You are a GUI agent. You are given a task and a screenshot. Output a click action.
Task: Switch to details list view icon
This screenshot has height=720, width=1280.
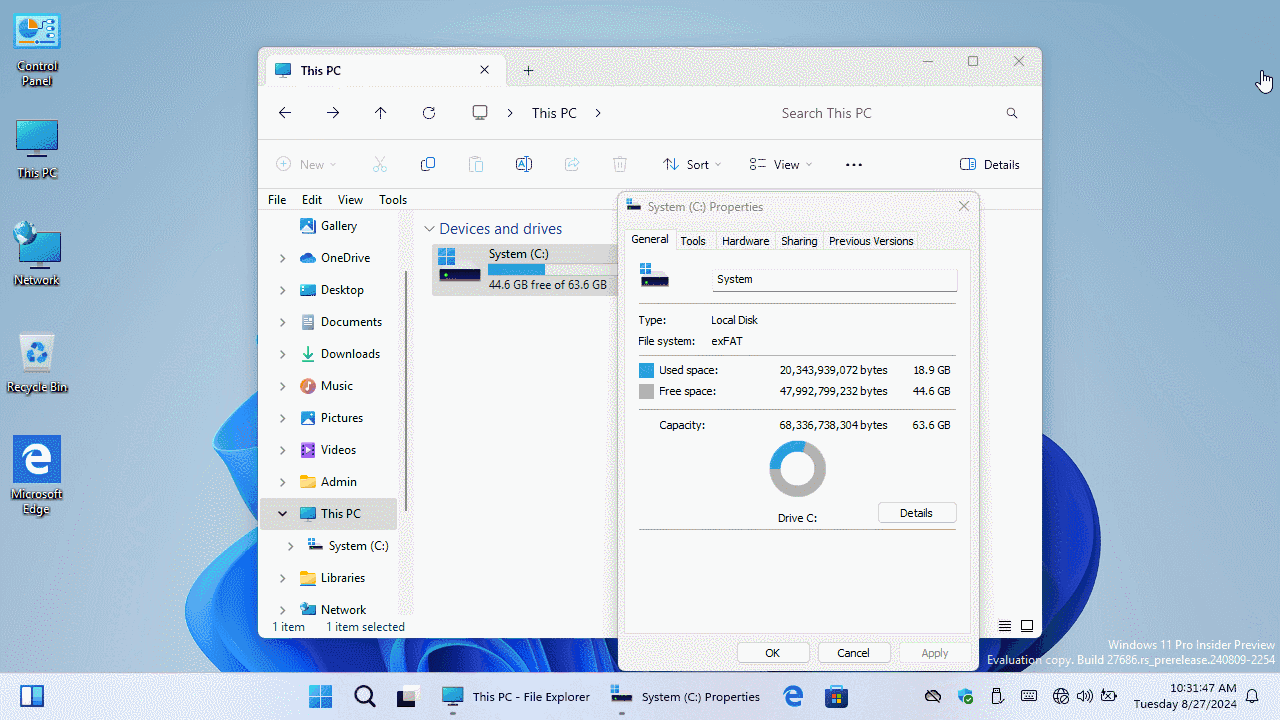tap(1005, 626)
